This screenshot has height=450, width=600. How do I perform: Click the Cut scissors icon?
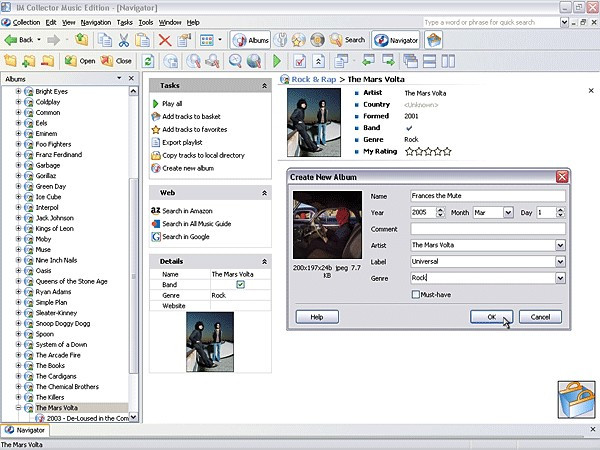pyautogui.click(x=123, y=40)
